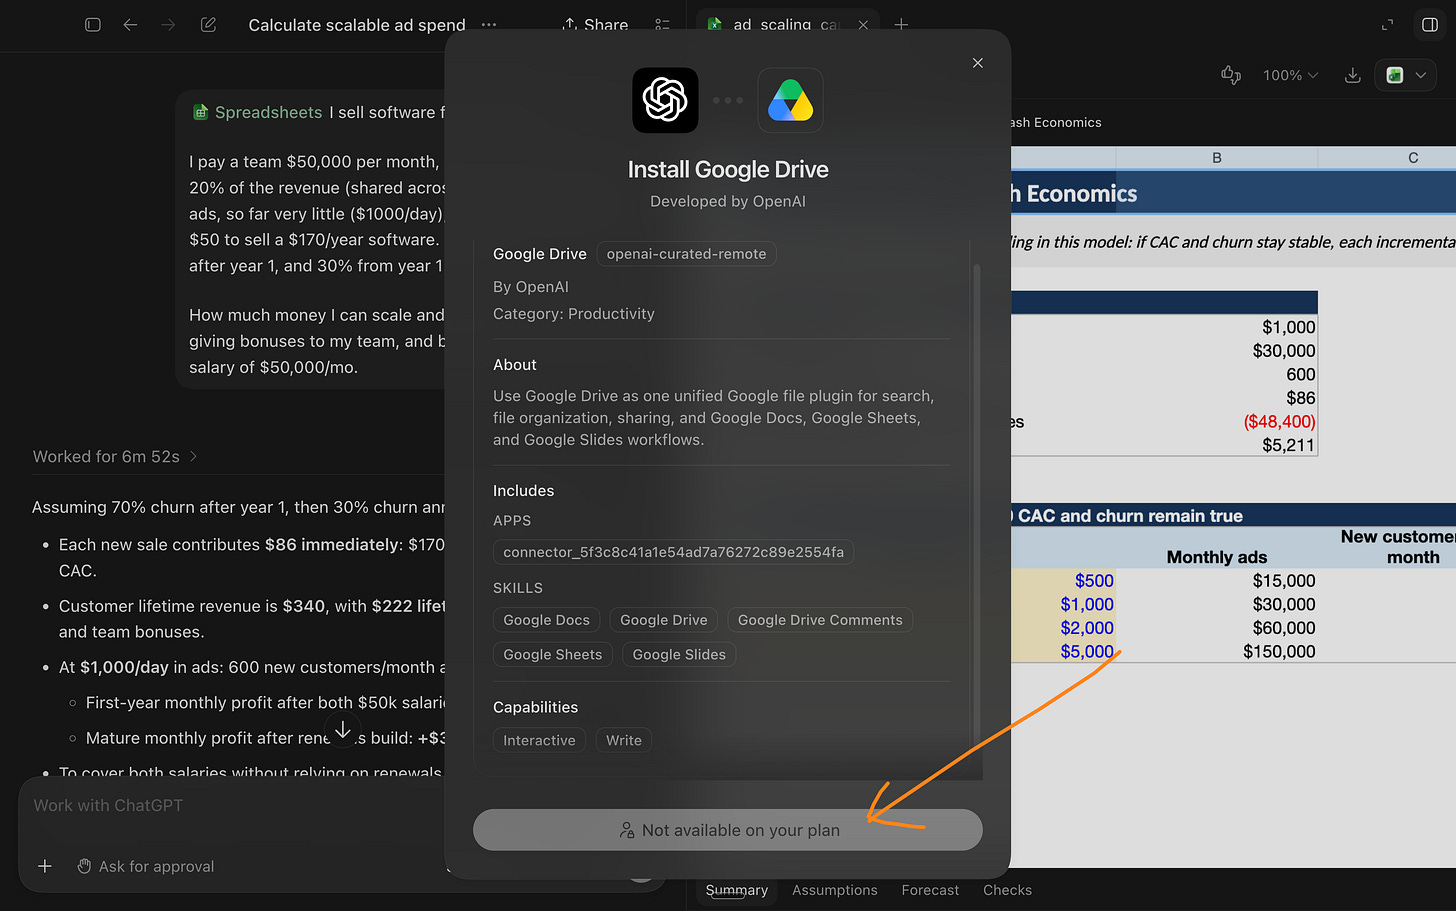
Task: Switch to the Forecast sheet tab
Action: pos(930,890)
